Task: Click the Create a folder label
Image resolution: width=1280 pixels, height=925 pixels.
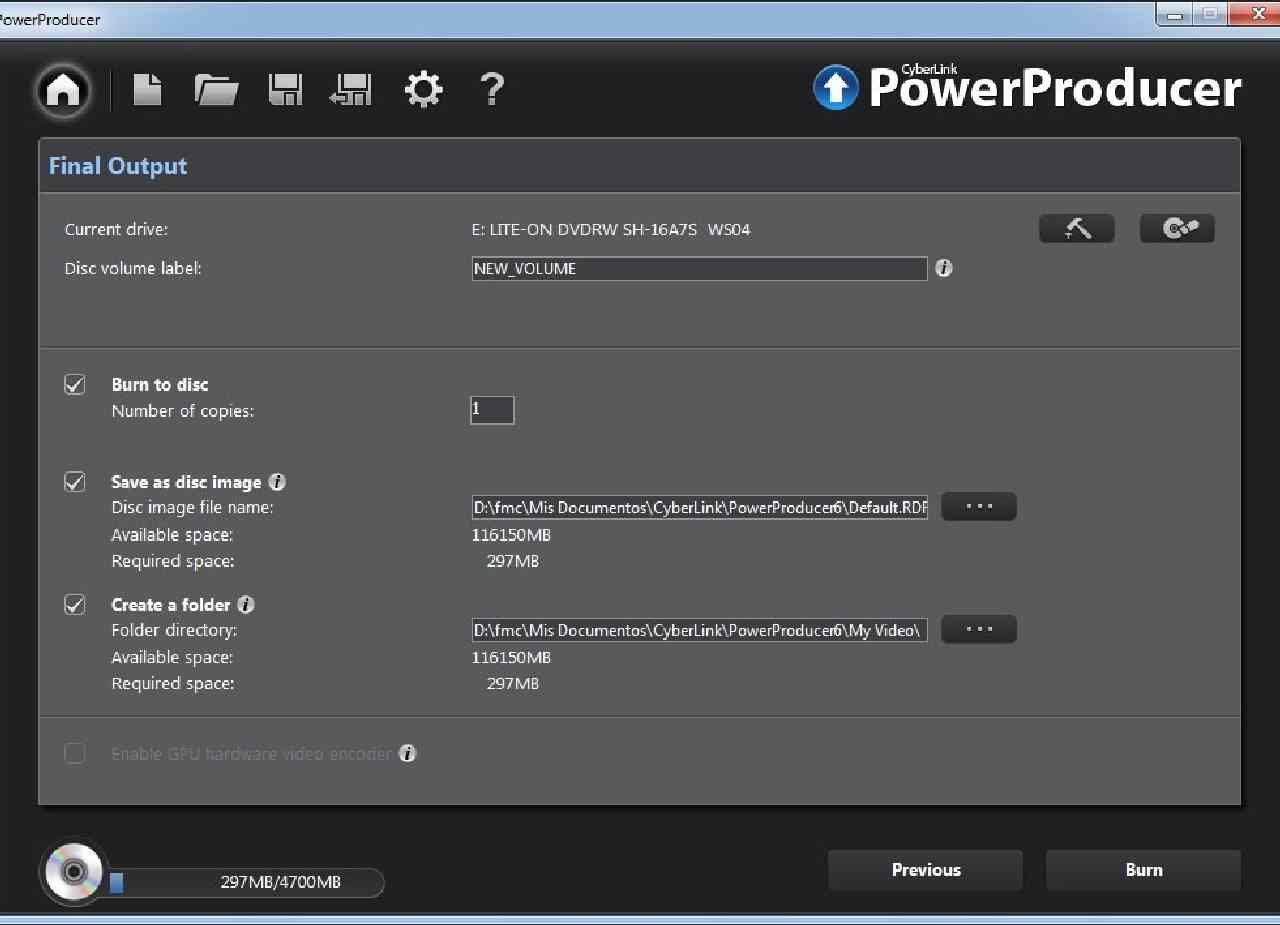Action: (x=171, y=604)
